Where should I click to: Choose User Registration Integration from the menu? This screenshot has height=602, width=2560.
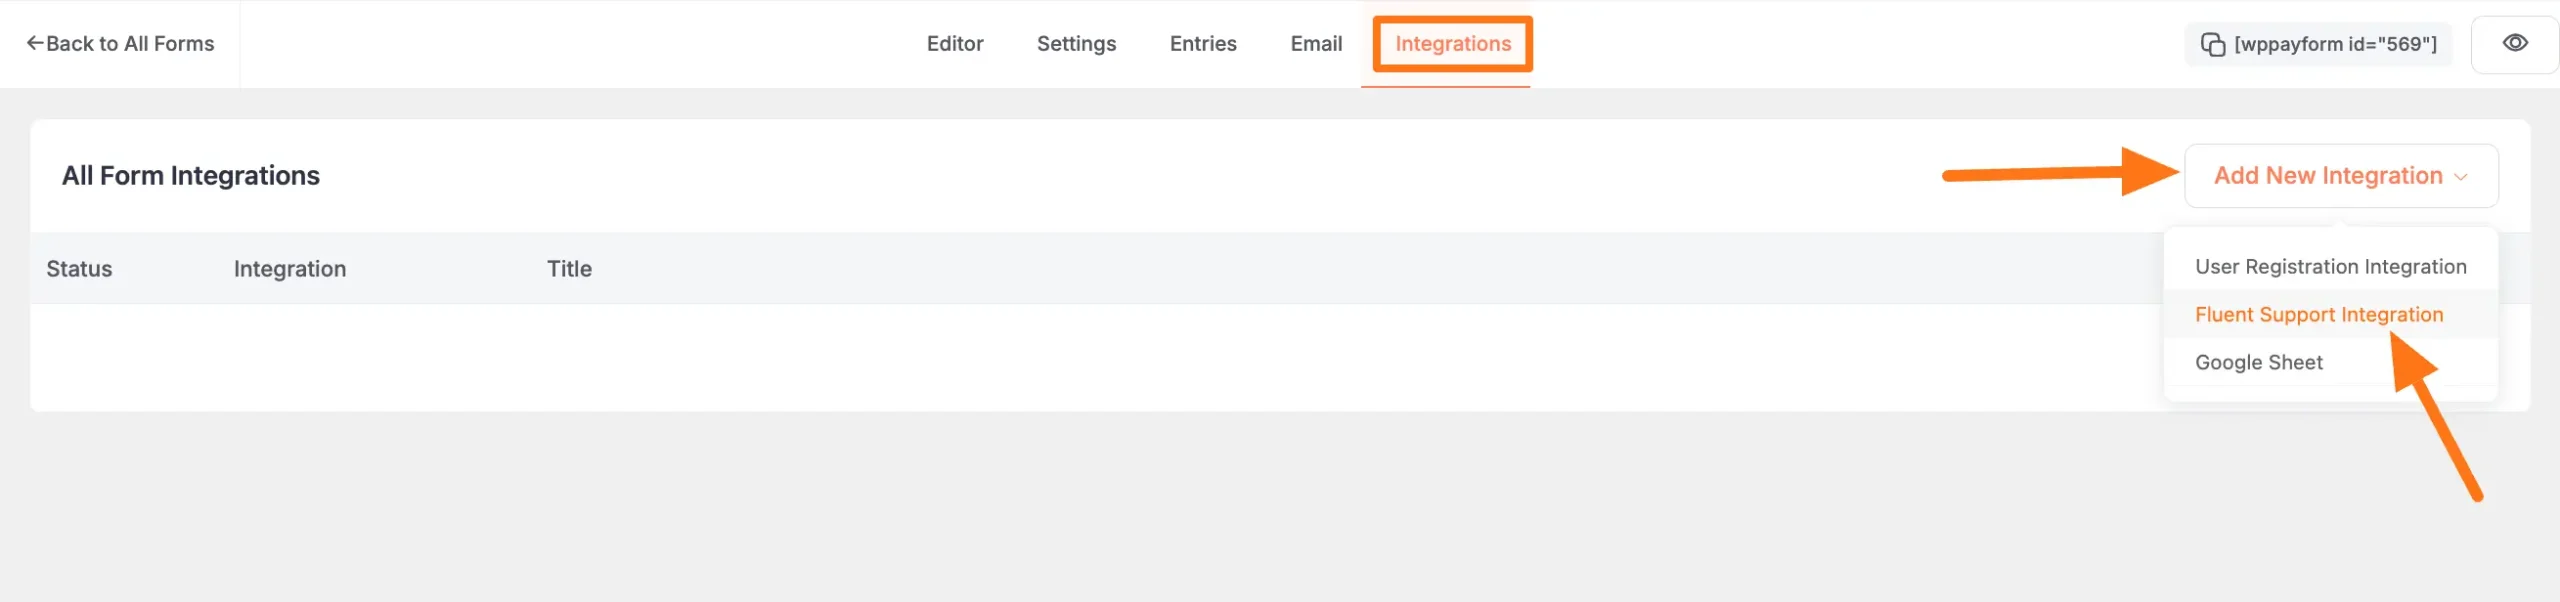2330,266
